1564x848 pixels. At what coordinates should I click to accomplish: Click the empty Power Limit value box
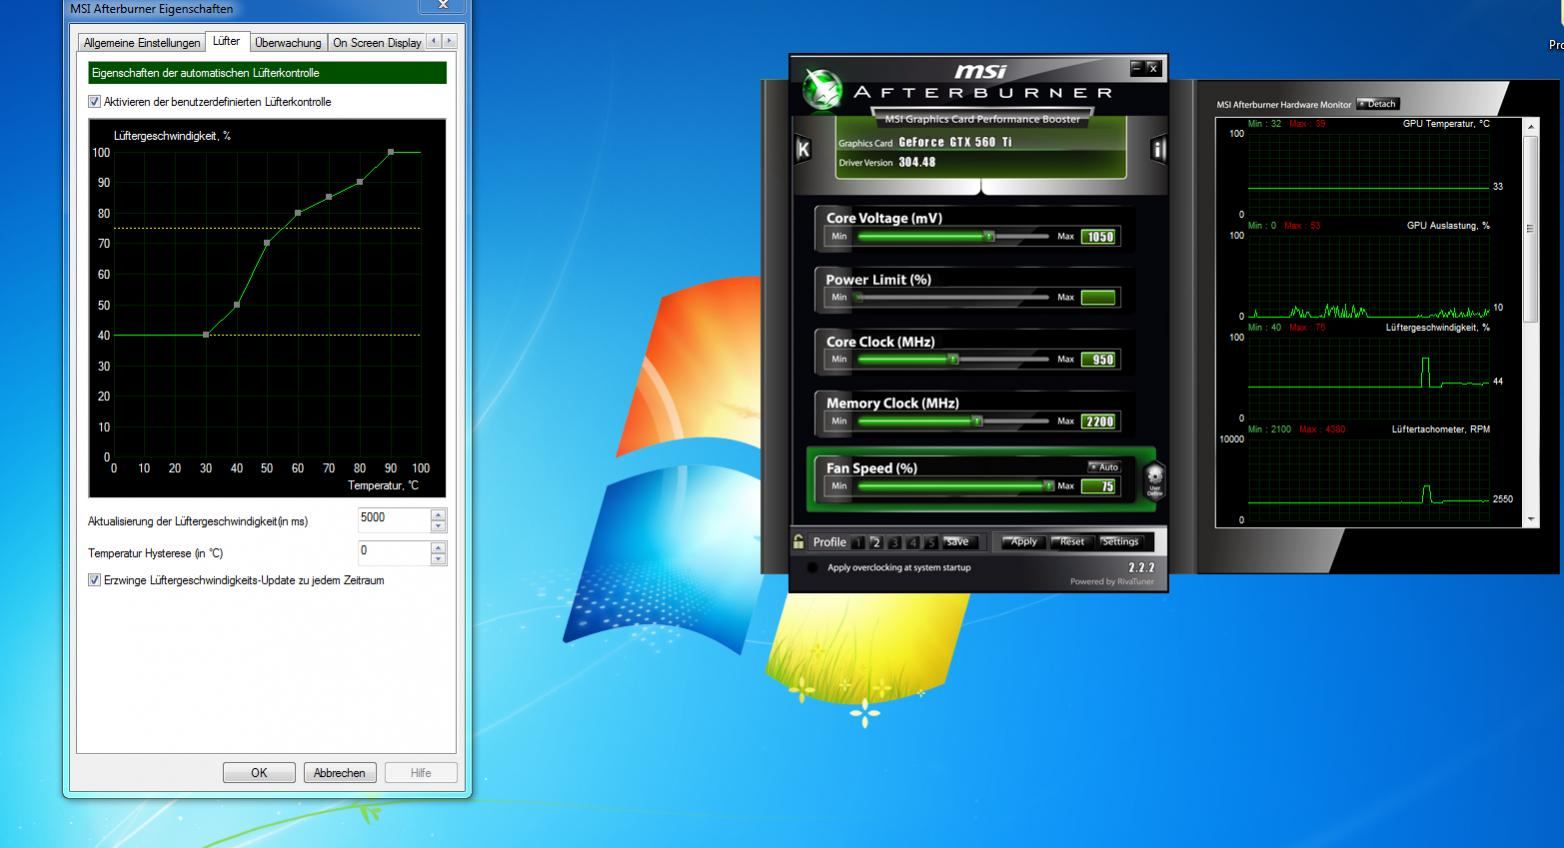(1098, 297)
